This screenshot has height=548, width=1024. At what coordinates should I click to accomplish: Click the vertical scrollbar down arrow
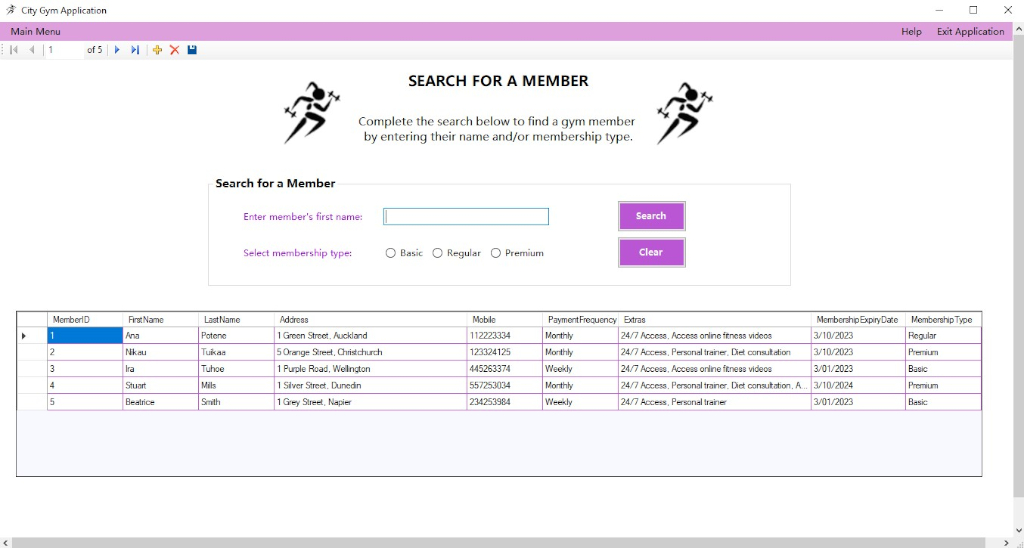click(x=1018, y=530)
